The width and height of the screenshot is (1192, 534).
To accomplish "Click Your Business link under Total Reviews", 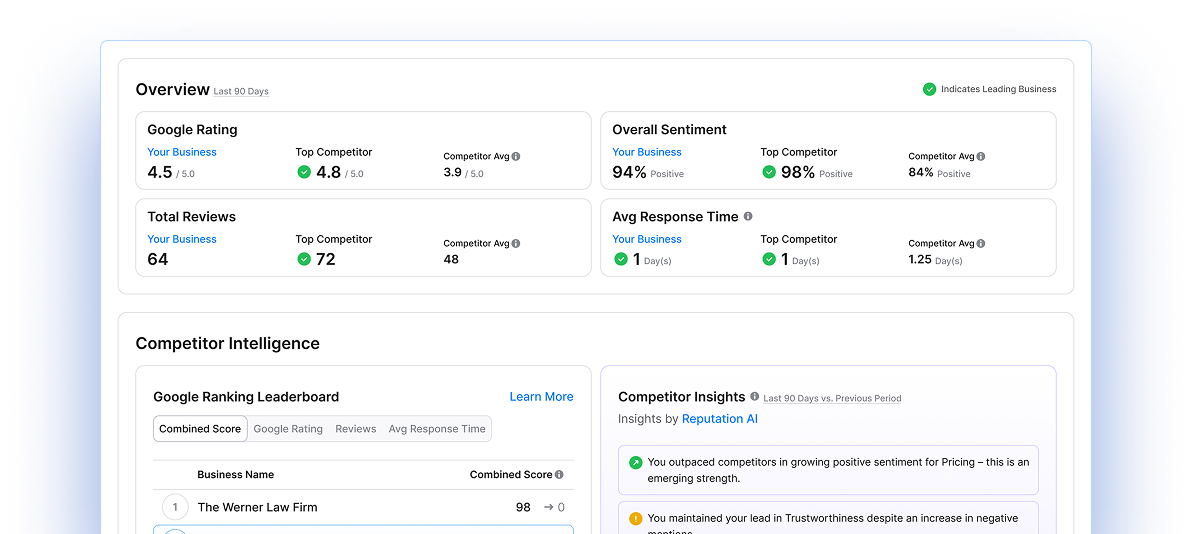I will pyautogui.click(x=182, y=239).
